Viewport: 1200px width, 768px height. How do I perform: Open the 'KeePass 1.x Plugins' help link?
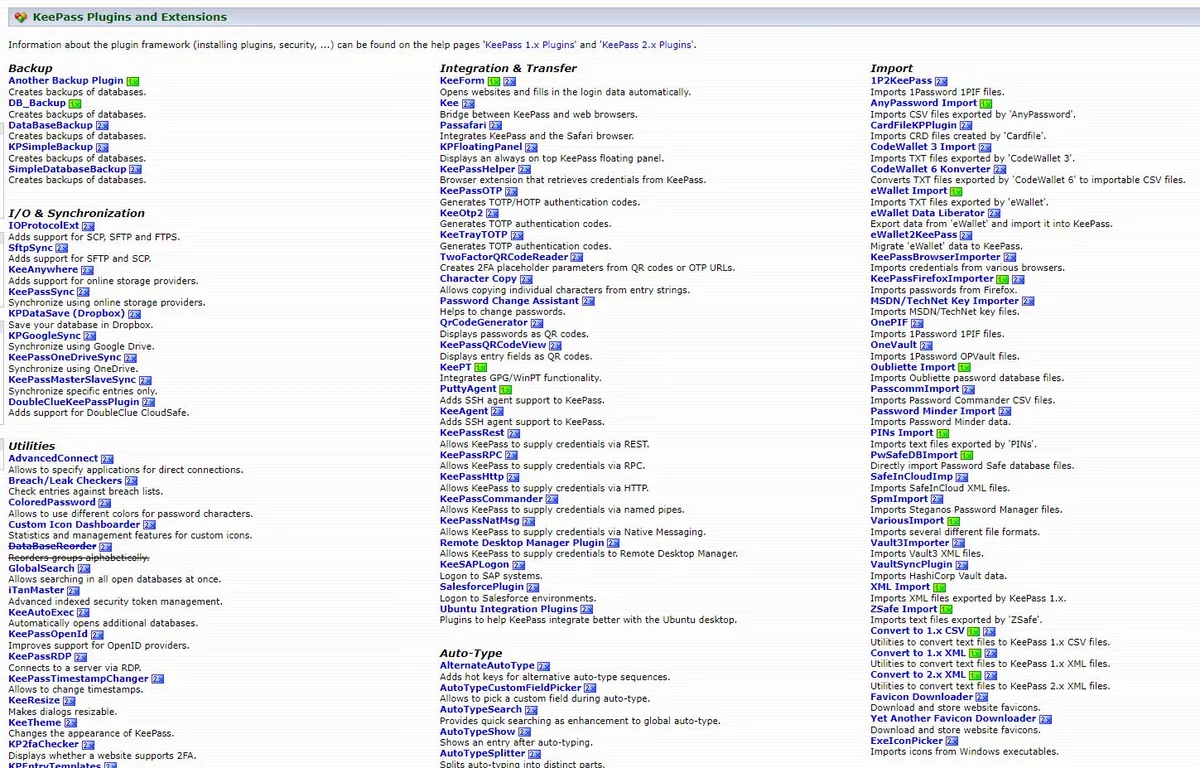pos(531,45)
